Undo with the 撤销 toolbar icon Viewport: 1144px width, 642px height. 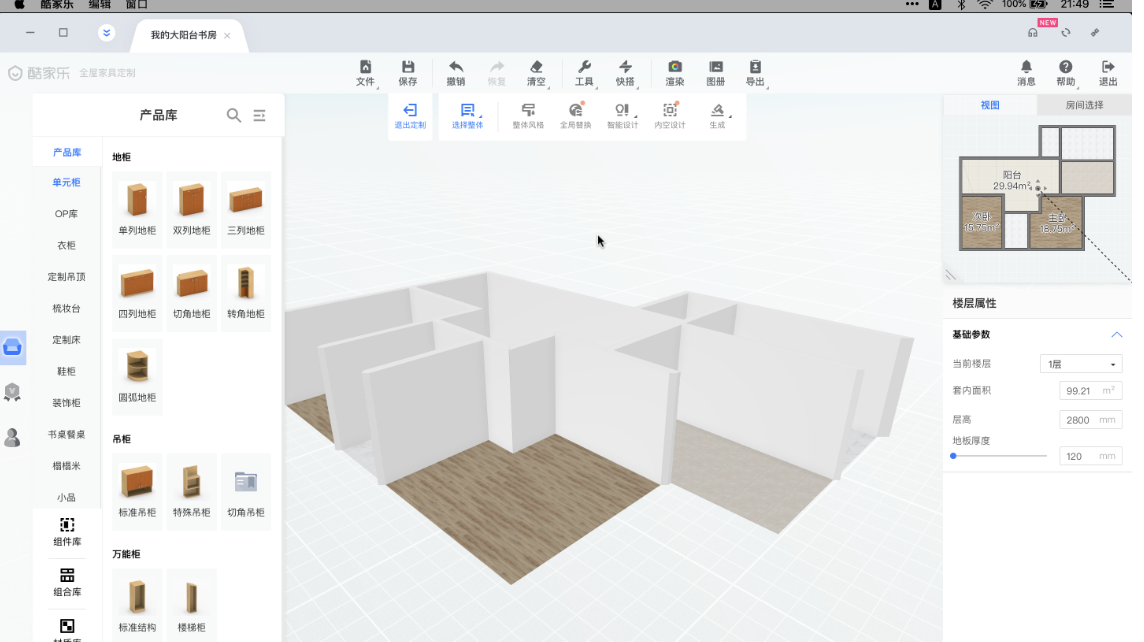456,67
